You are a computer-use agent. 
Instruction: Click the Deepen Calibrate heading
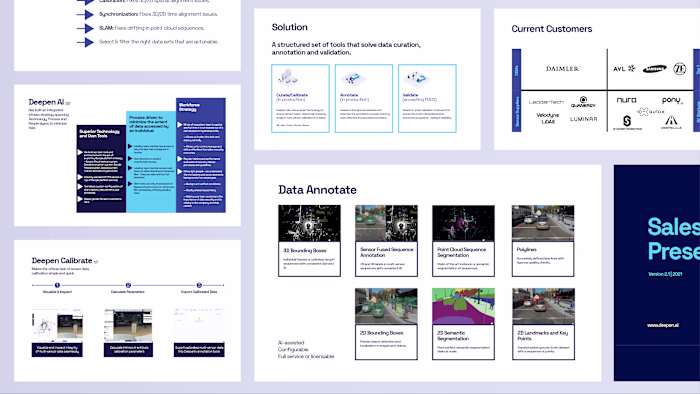click(x=62, y=261)
